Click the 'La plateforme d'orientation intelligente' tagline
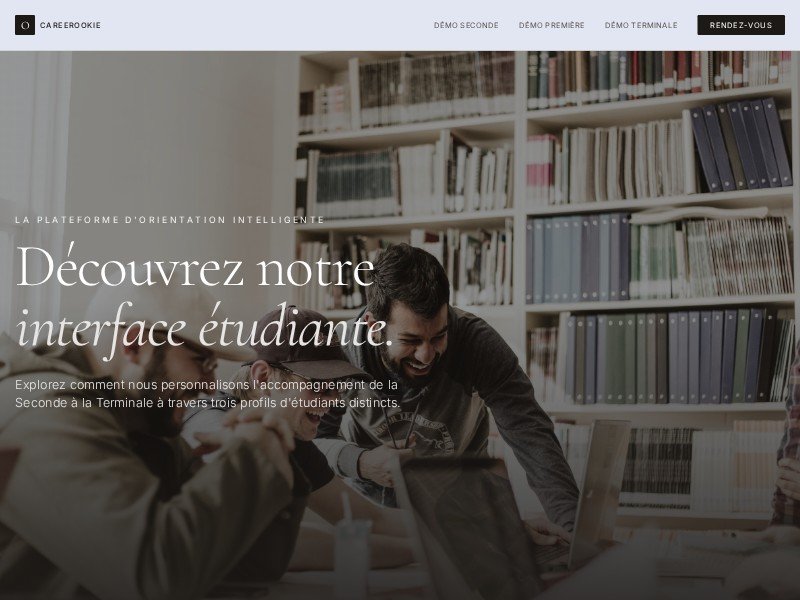Viewport: 800px width, 600px height. point(170,220)
